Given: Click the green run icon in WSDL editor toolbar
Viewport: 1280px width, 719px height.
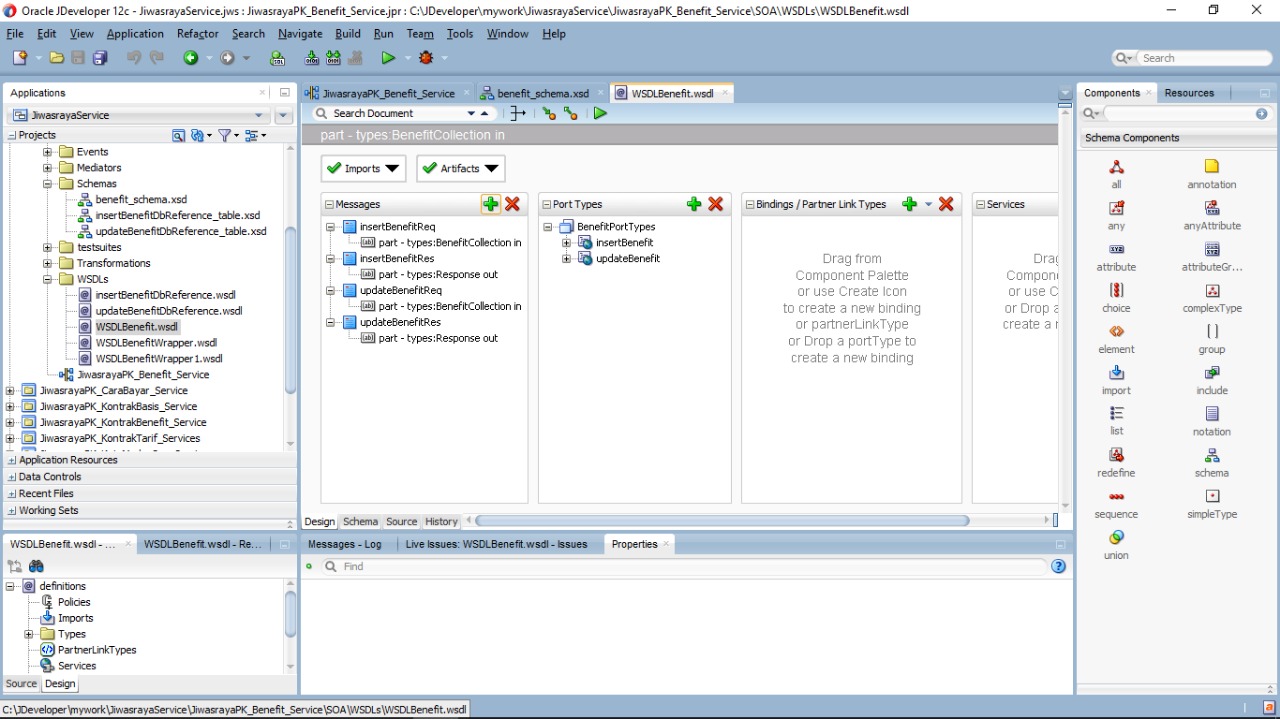Looking at the screenshot, I should coord(600,113).
